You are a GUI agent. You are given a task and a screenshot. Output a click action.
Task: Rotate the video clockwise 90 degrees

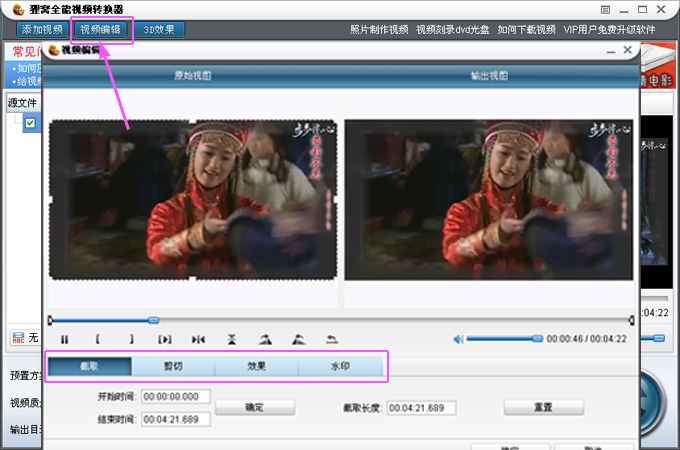(x=265, y=339)
